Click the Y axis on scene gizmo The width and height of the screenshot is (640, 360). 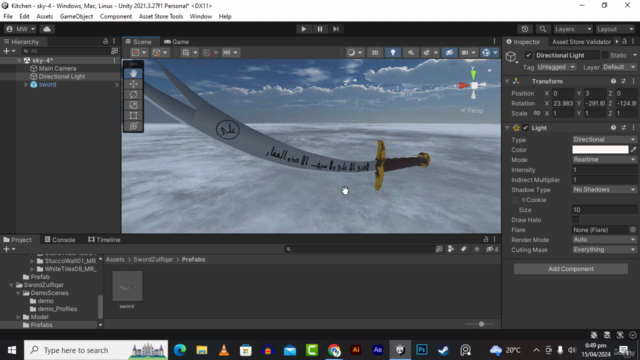[x=473, y=75]
